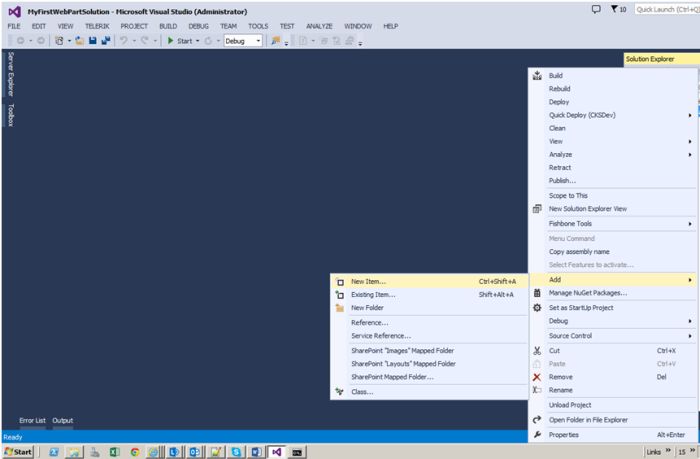Viewport: 700px width, 459px height.
Task: Expand the Source Control submenu
Action: click(690, 336)
